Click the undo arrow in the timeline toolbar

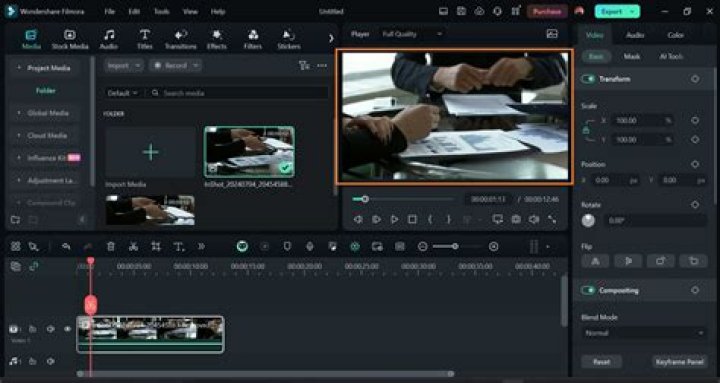(66, 247)
